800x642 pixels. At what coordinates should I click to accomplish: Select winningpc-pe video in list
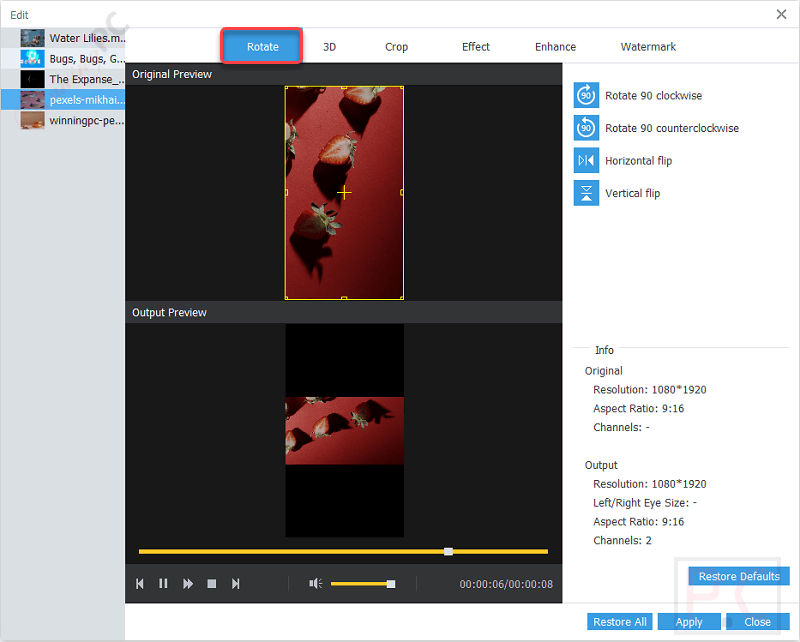tap(63, 120)
